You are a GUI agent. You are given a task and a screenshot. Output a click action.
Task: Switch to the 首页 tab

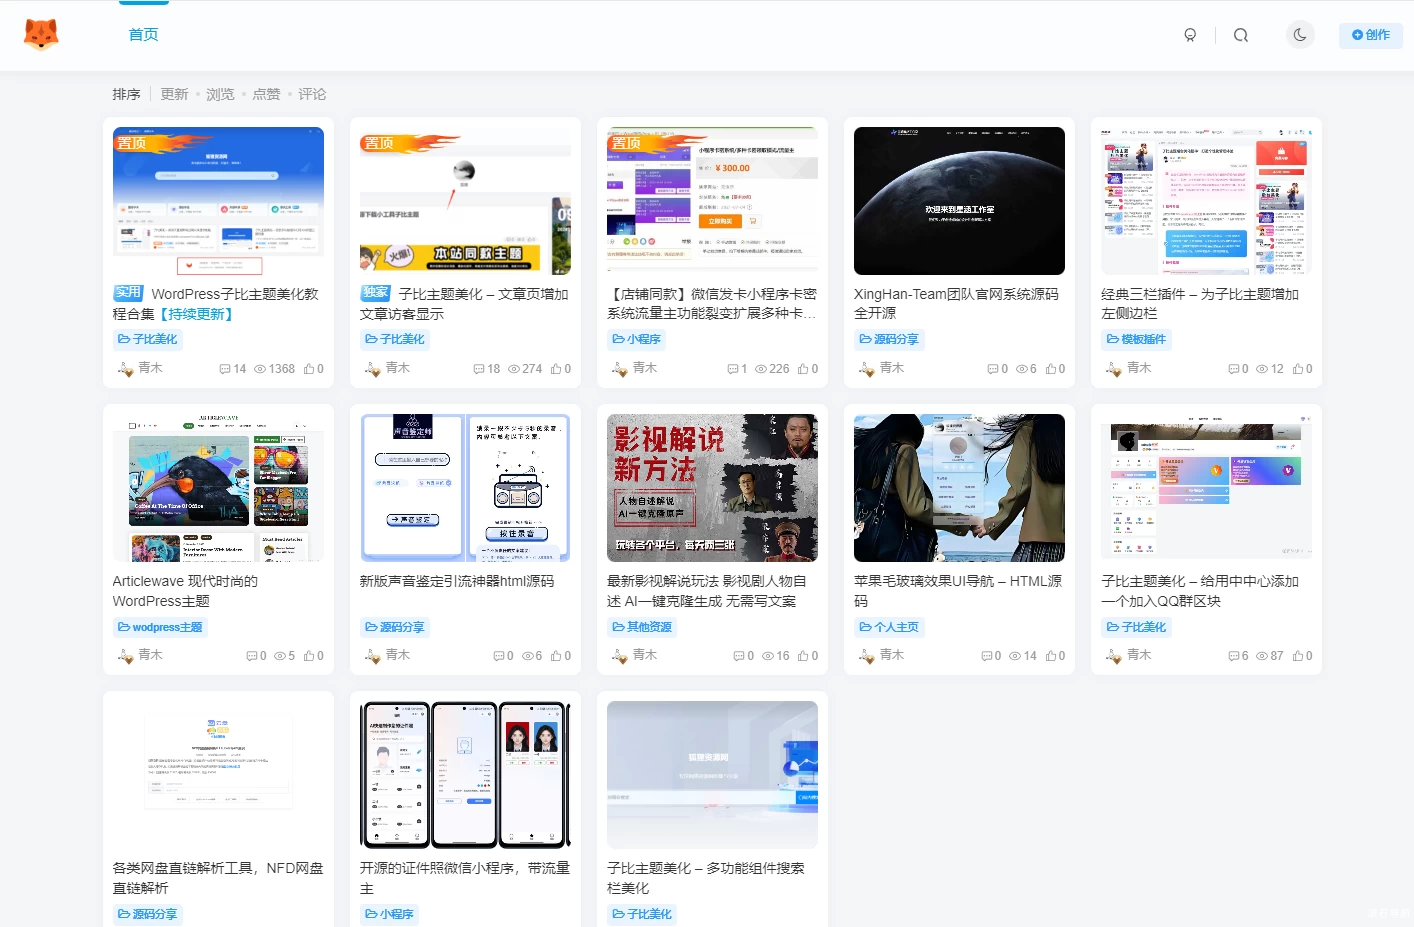coord(142,33)
